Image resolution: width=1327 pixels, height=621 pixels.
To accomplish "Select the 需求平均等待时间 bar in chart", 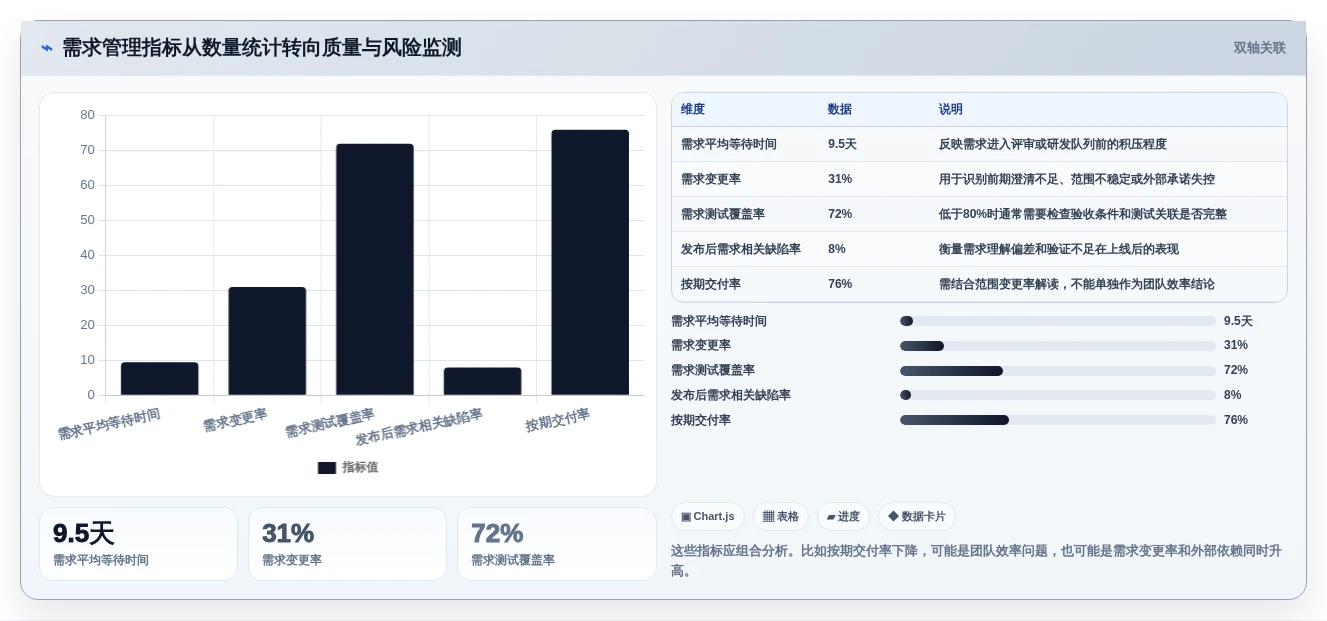I will pyautogui.click(x=160, y=378).
